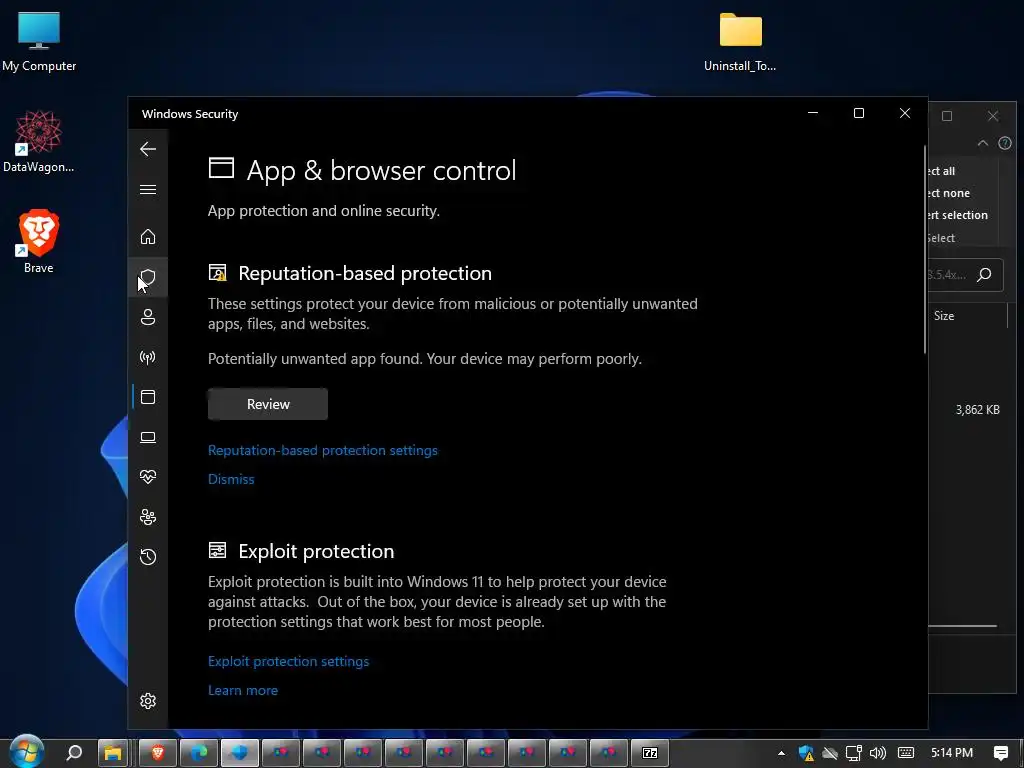Image resolution: width=1024 pixels, height=768 pixels.
Task: Select My Computer desktop icon
Action: pyautogui.click(x=39, y=42)
